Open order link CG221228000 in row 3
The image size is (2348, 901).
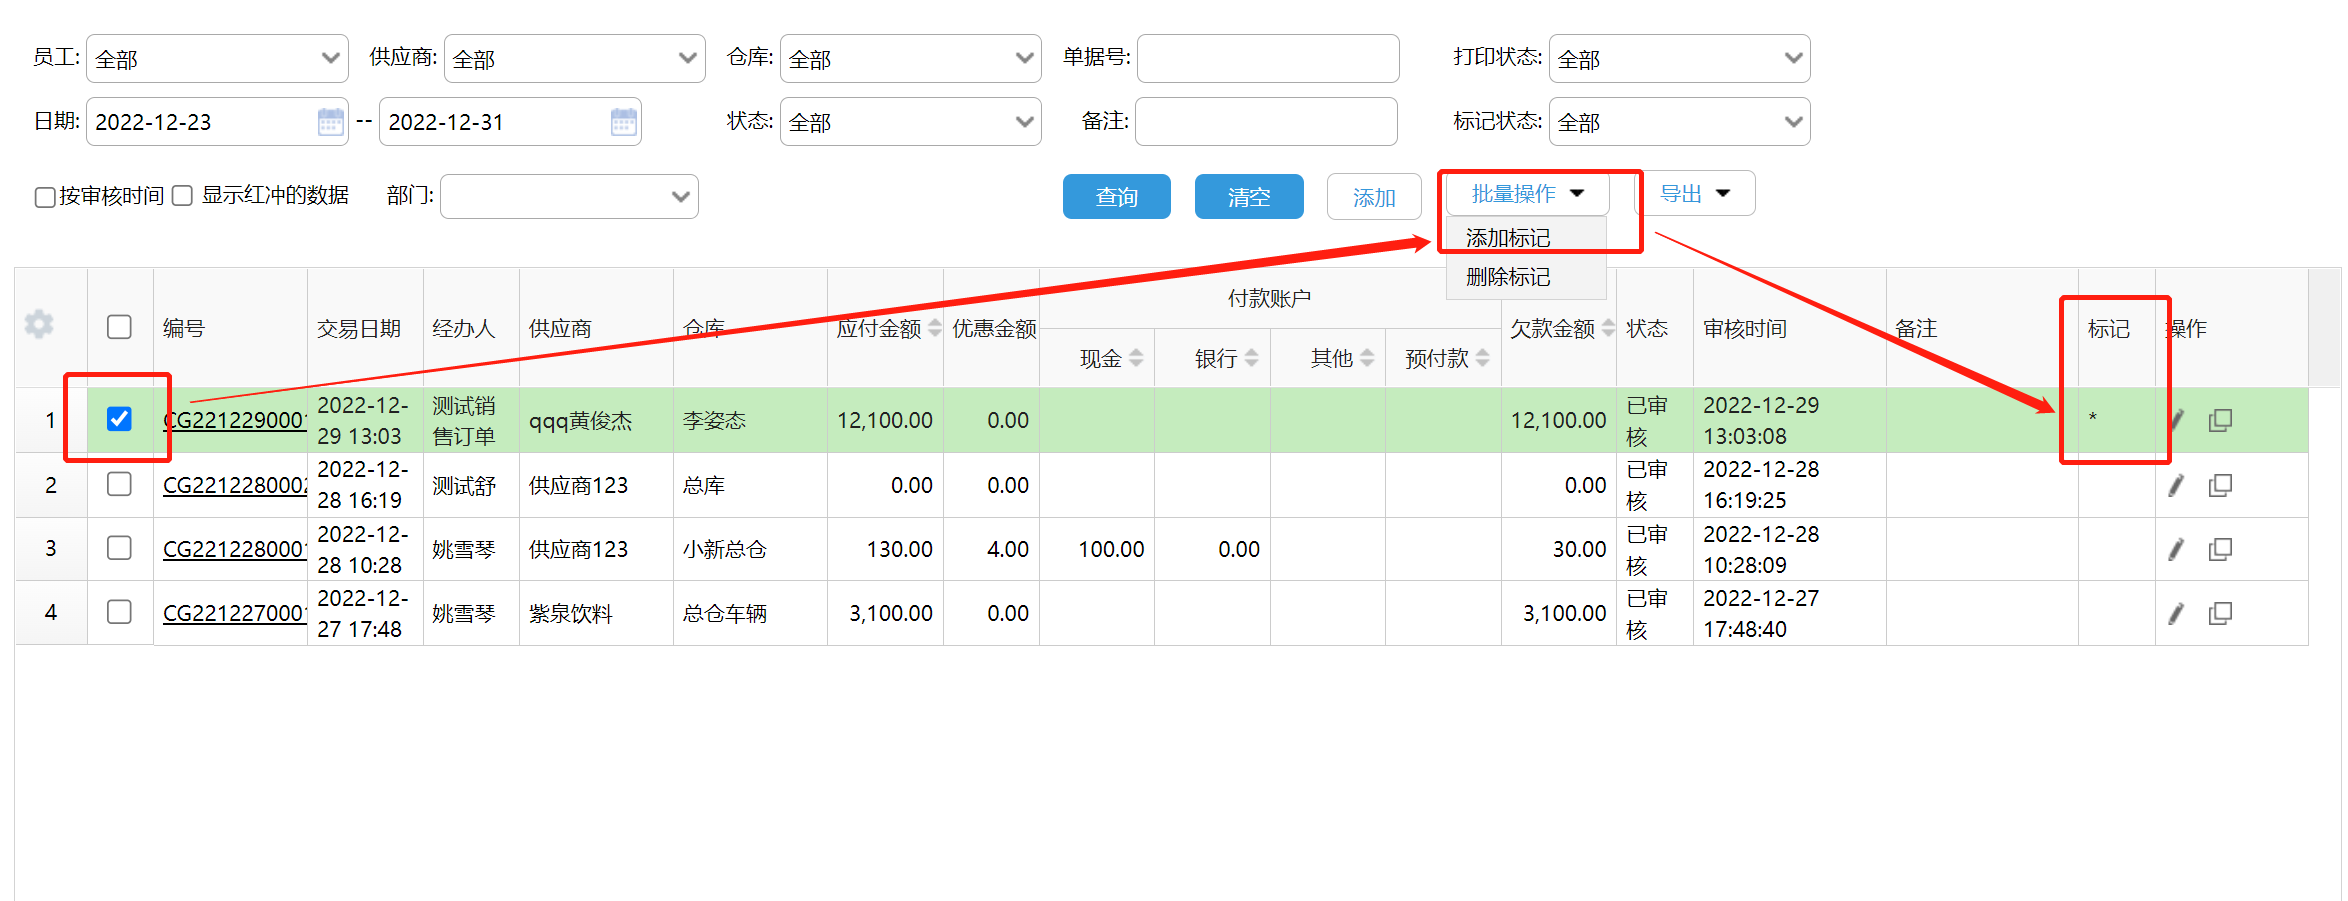click(x=233, y=549)
